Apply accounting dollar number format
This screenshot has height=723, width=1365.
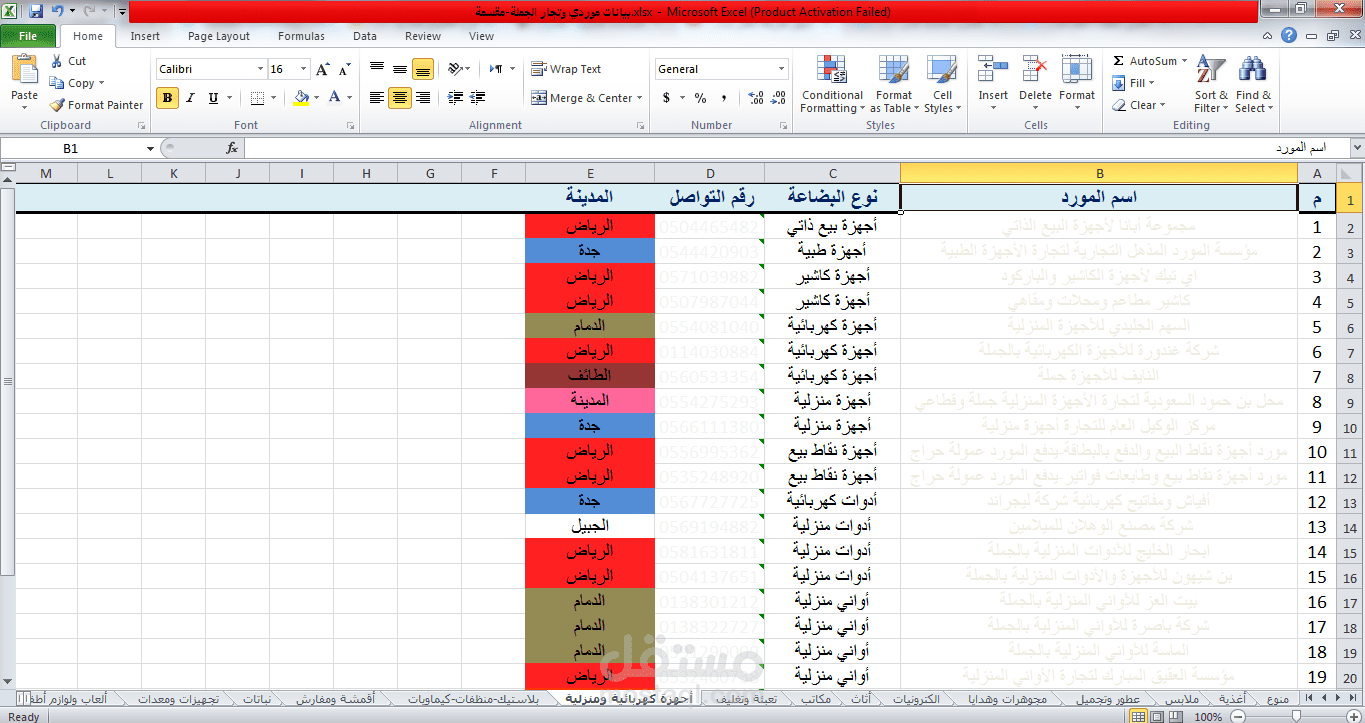coord(667,98)
